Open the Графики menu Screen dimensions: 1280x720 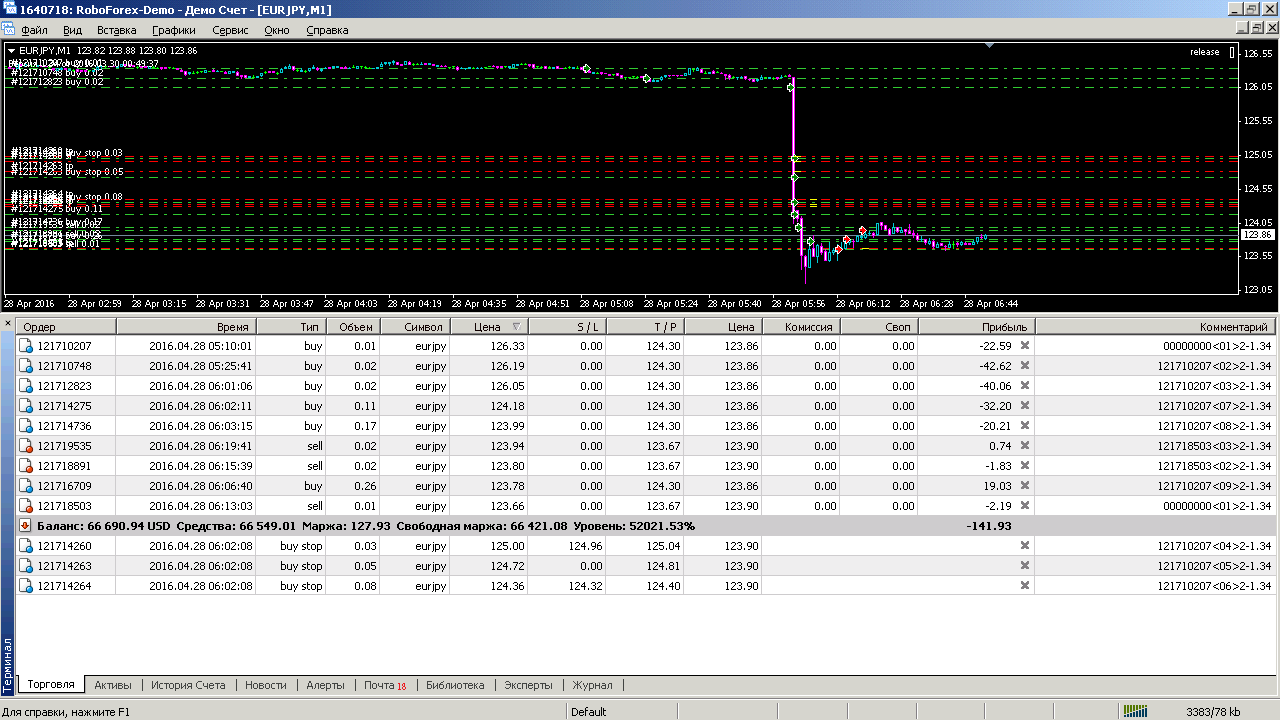click(x=174, y=30)
